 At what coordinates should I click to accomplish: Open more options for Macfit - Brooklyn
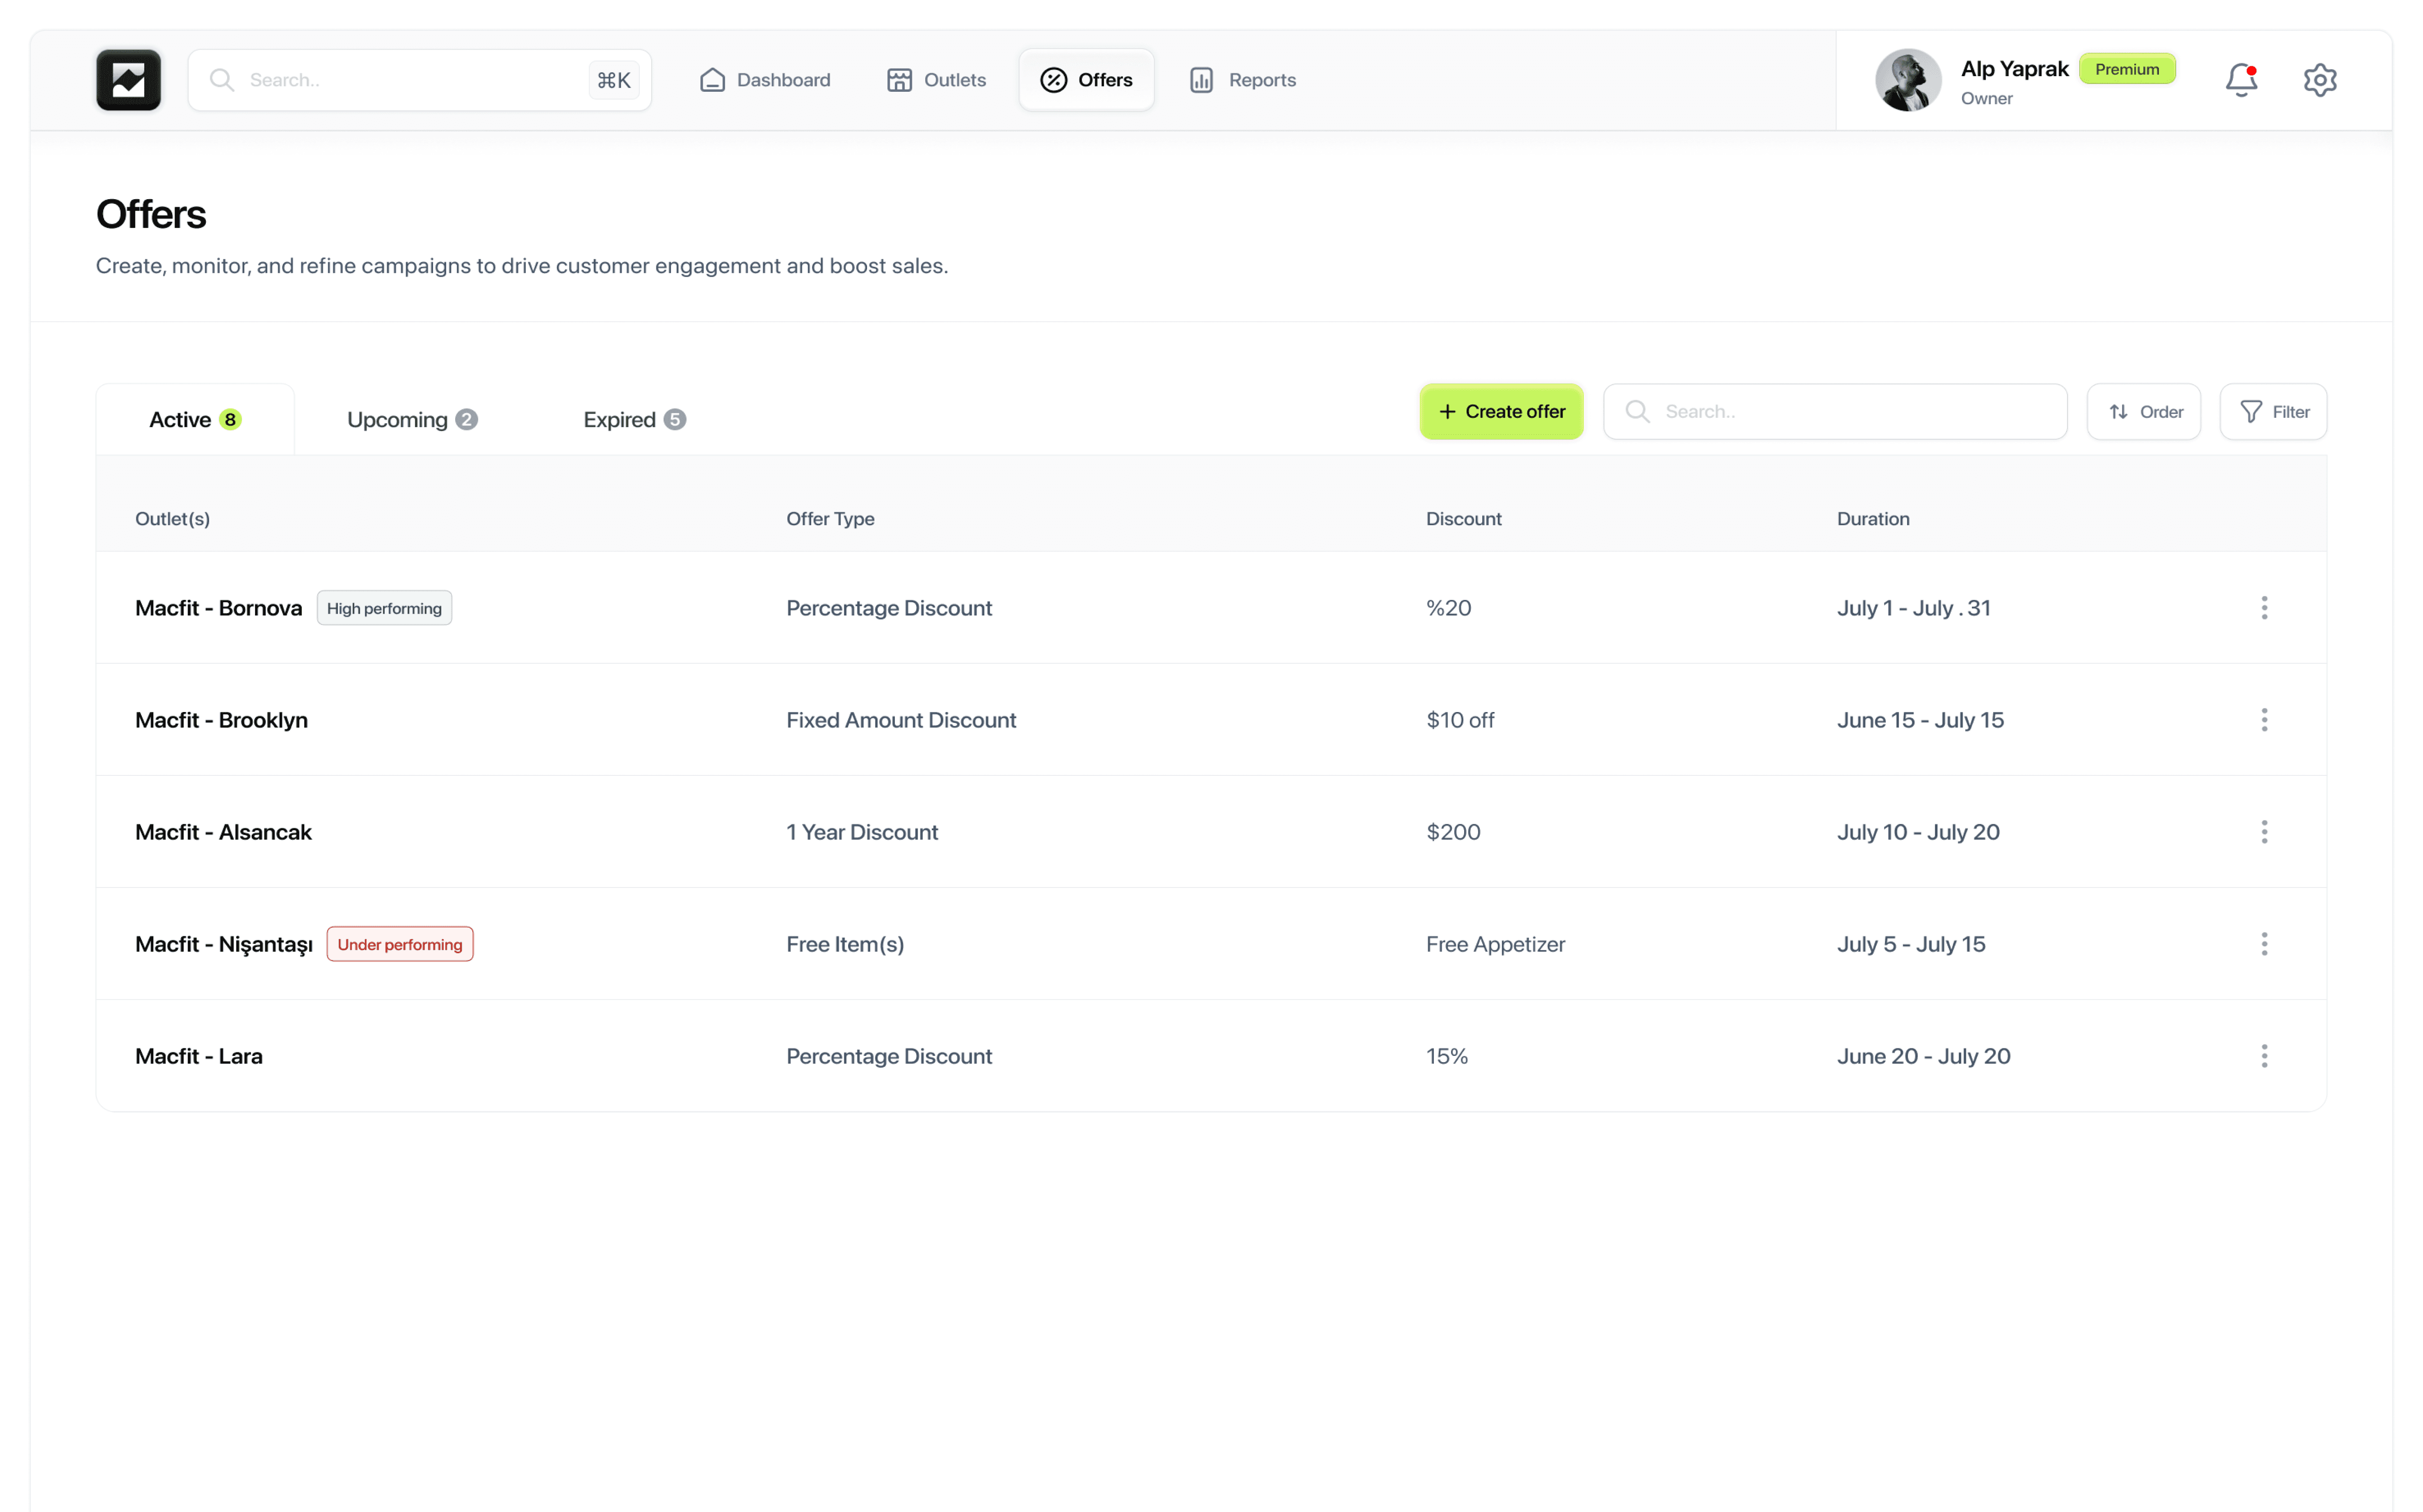(2264, 720)
